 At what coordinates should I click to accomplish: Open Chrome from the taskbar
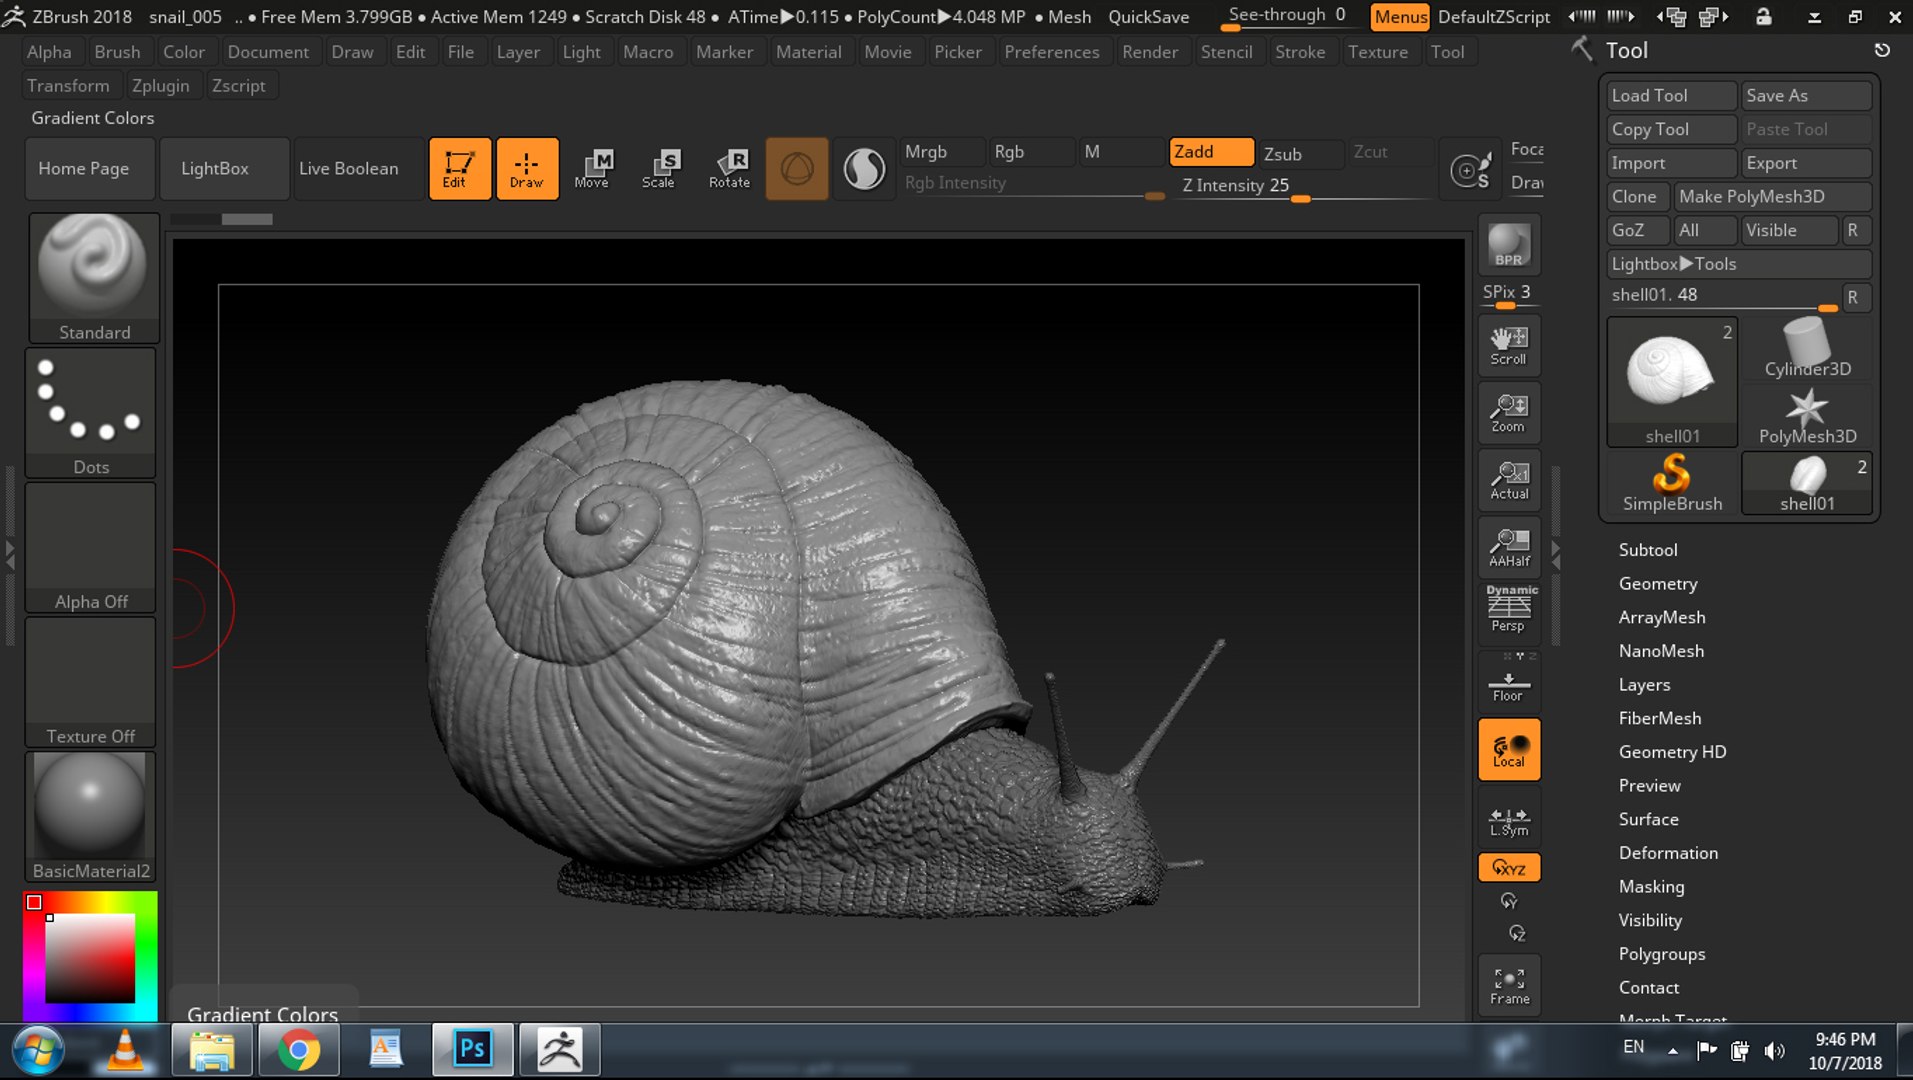tap(298, 1049)
